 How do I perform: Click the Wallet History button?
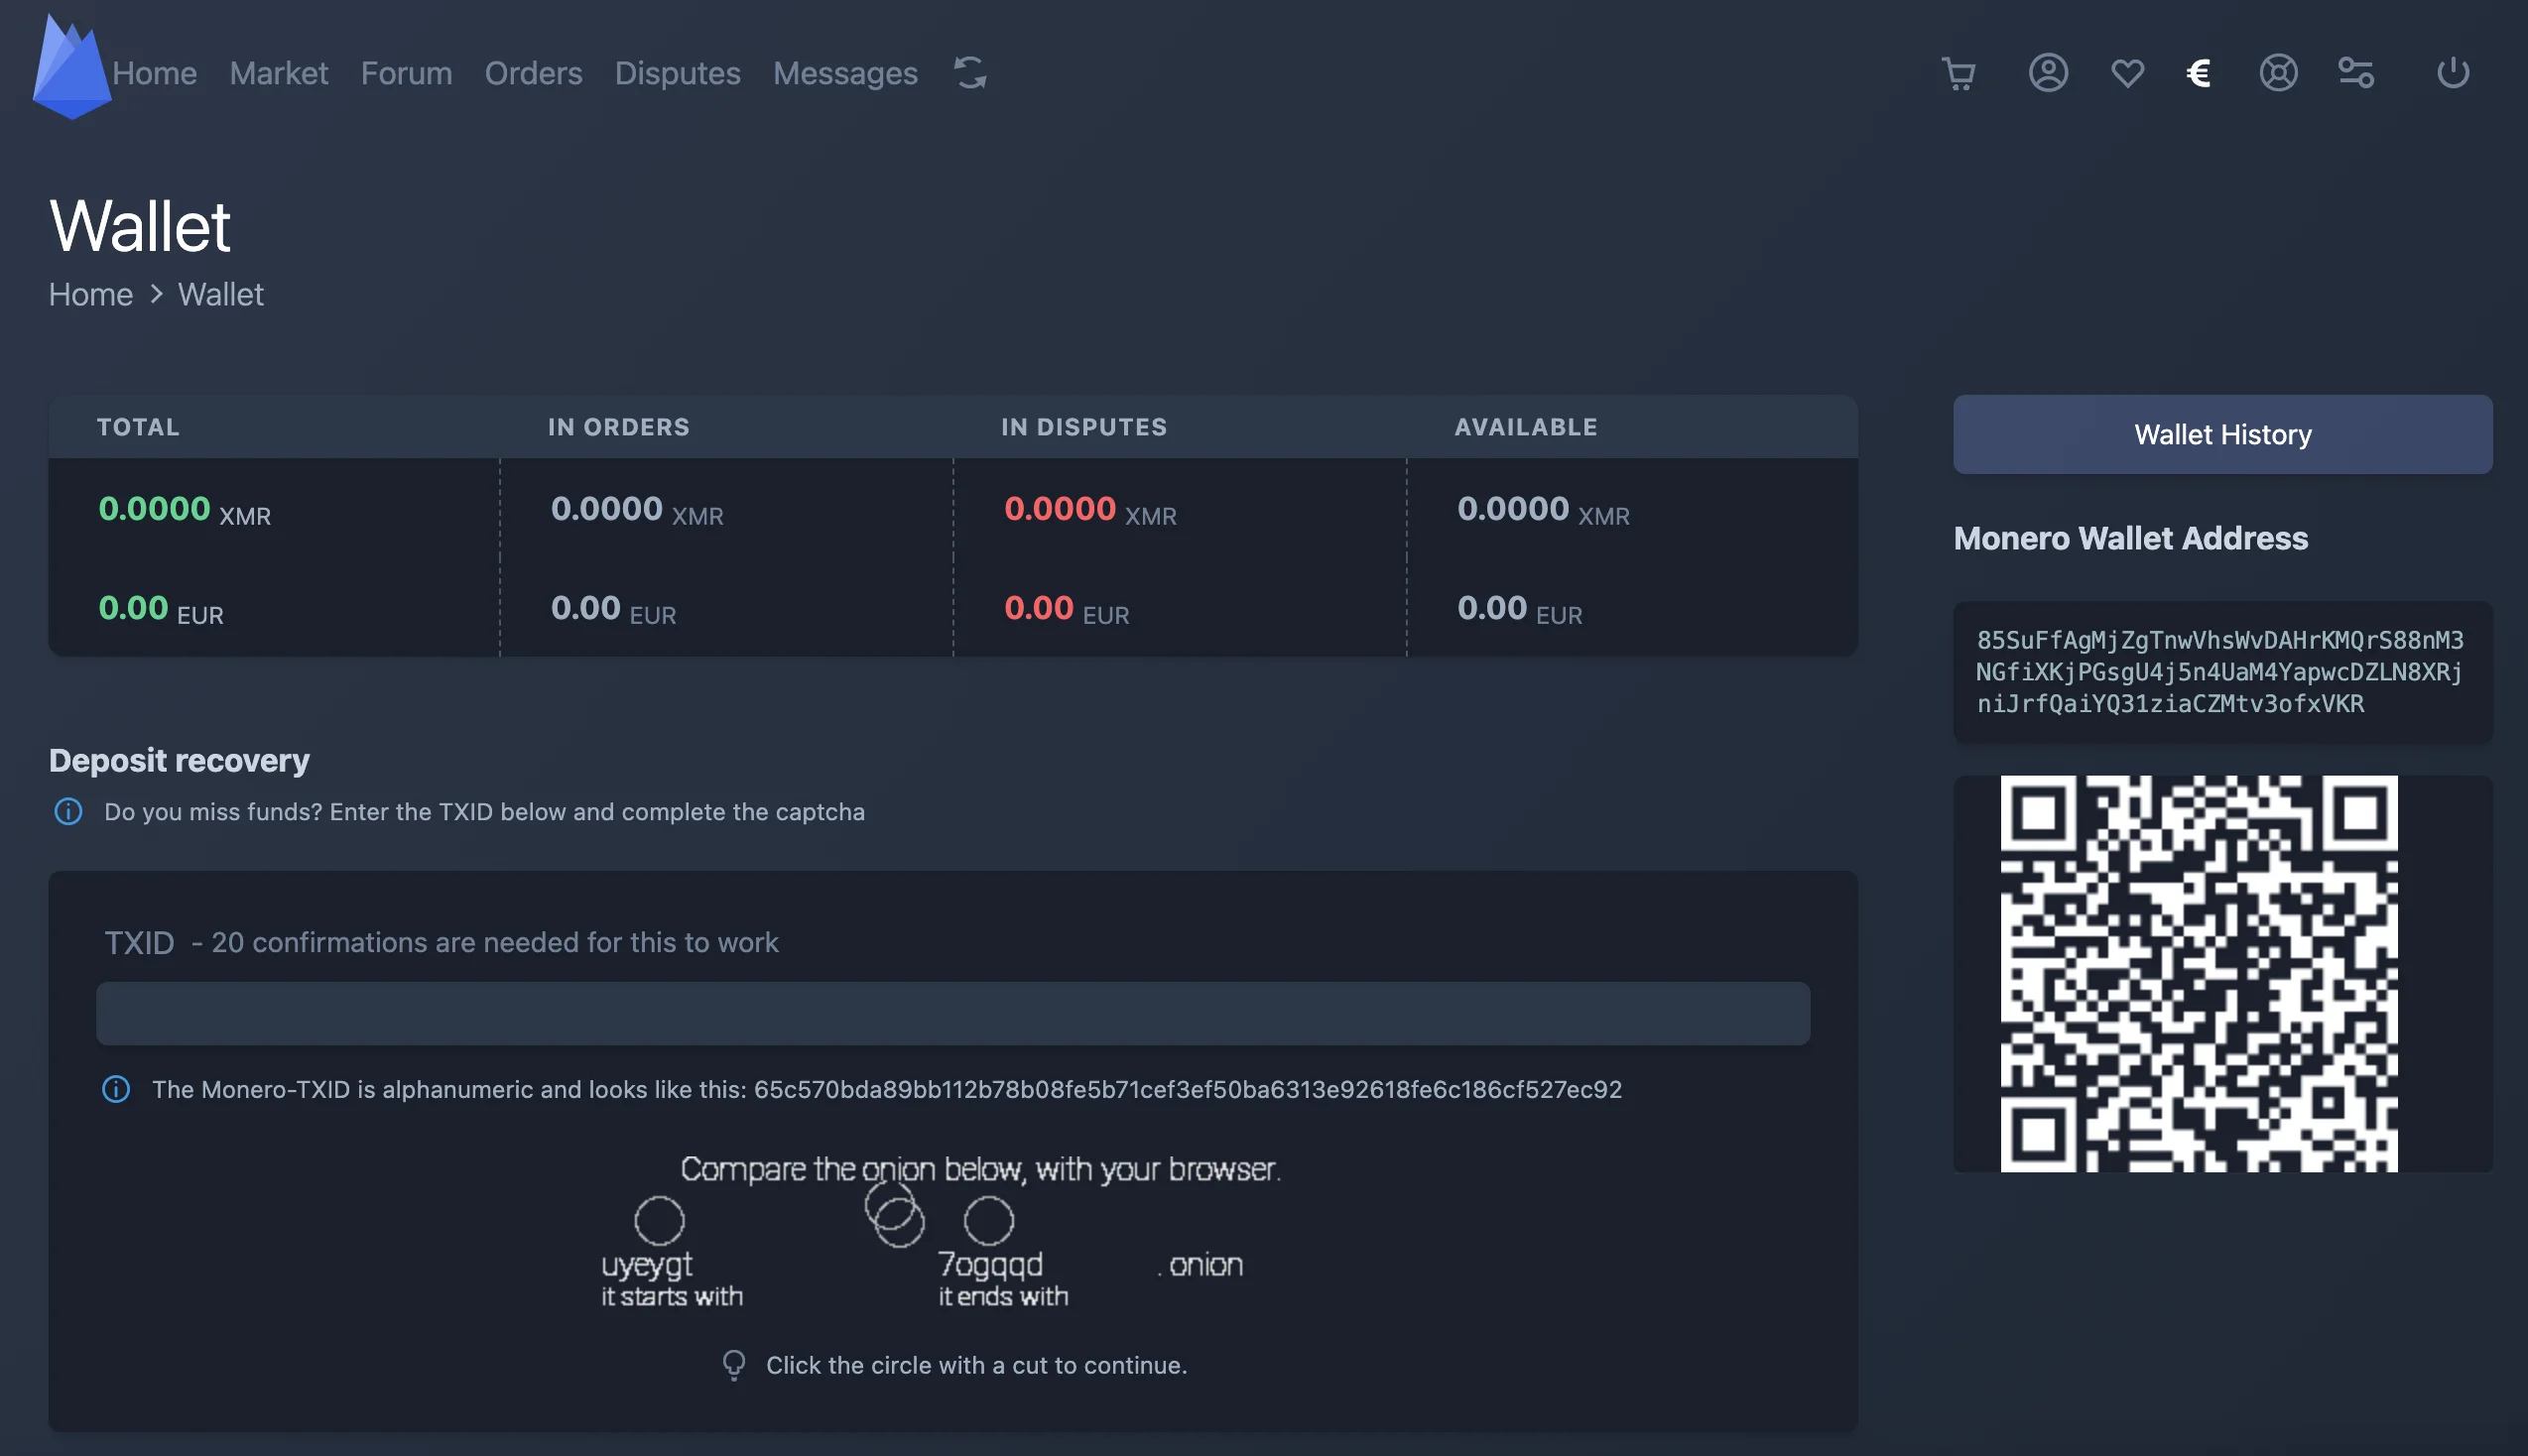coord(2222,434)
